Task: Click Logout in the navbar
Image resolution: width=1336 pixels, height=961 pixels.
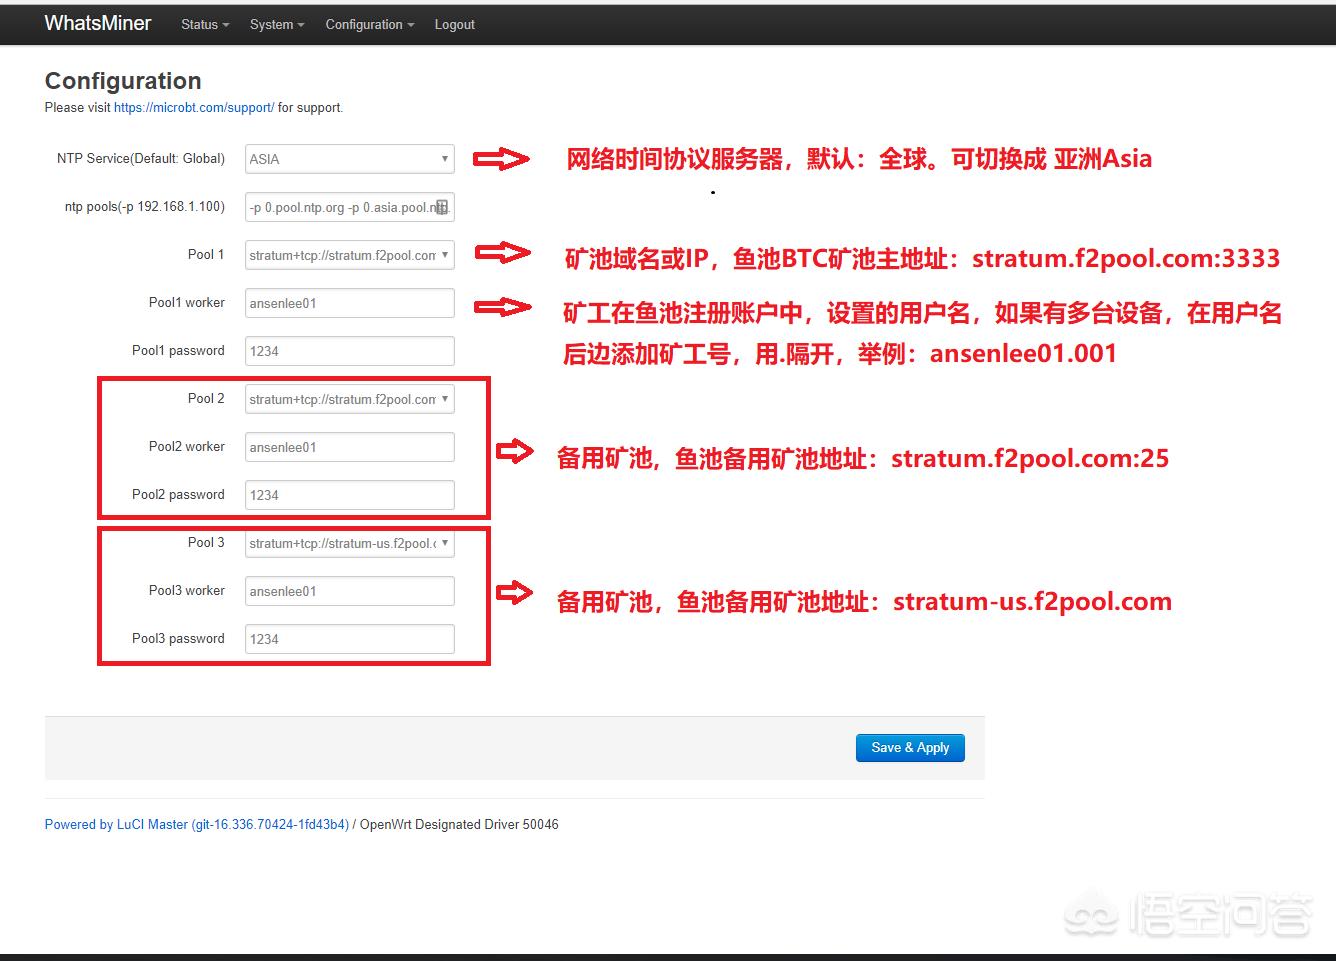Action: coord(454,24)
